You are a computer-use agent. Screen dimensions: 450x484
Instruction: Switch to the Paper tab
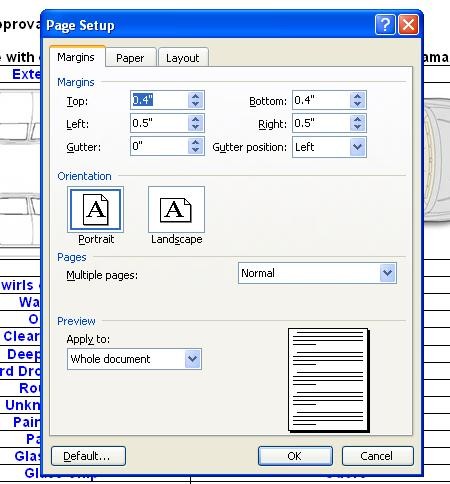130,58
